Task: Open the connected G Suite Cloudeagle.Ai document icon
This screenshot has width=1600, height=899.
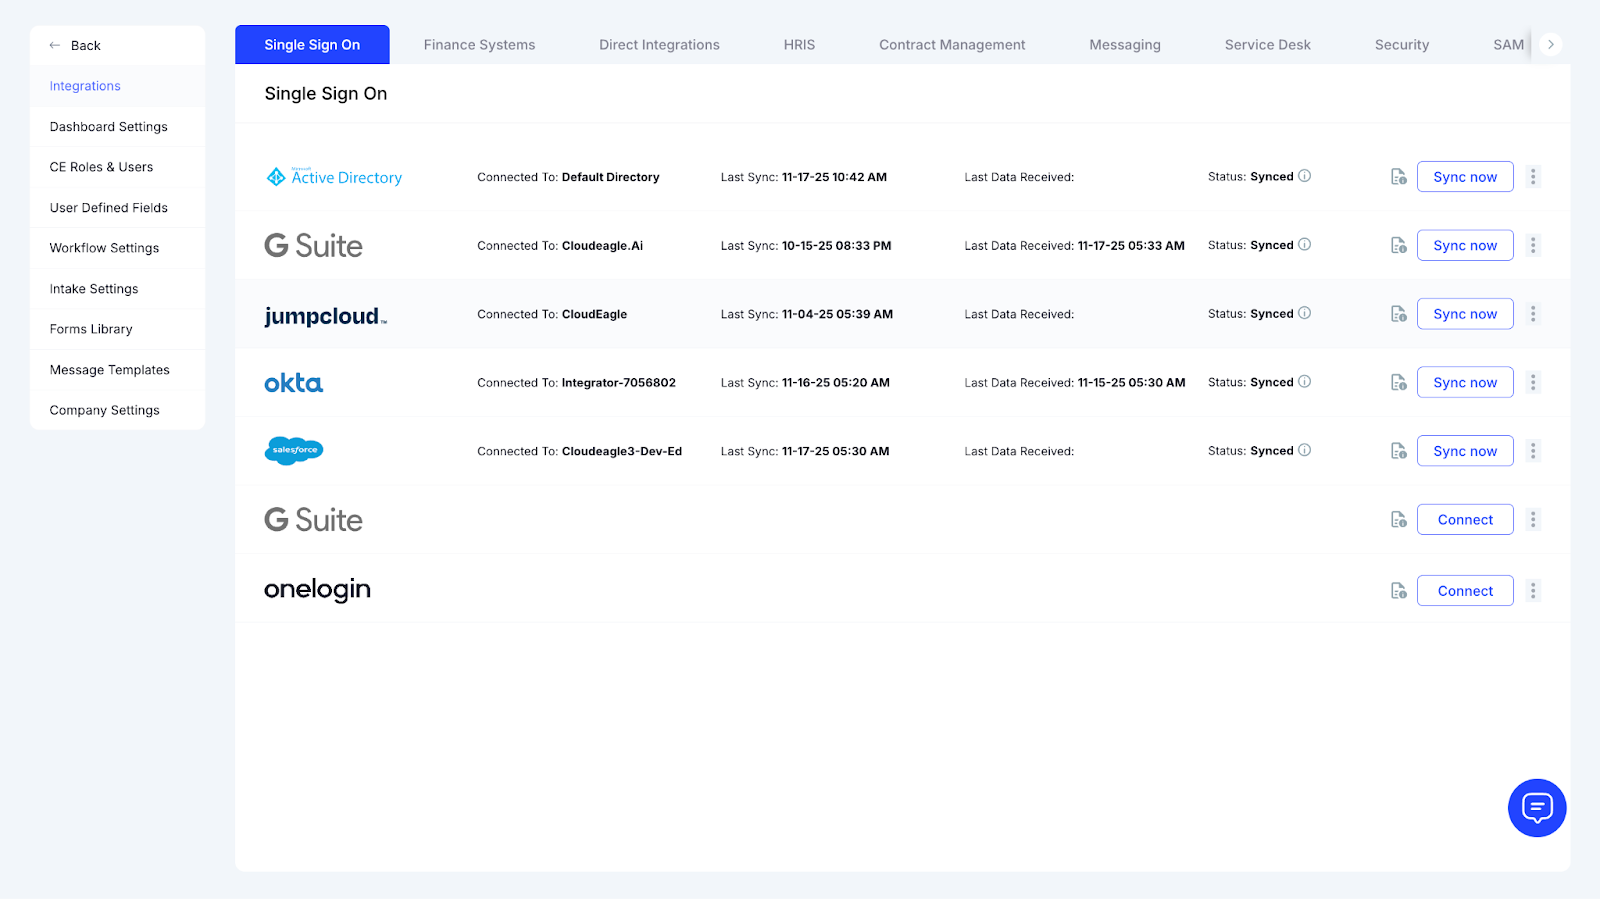Action: (x=1399, y=245)
